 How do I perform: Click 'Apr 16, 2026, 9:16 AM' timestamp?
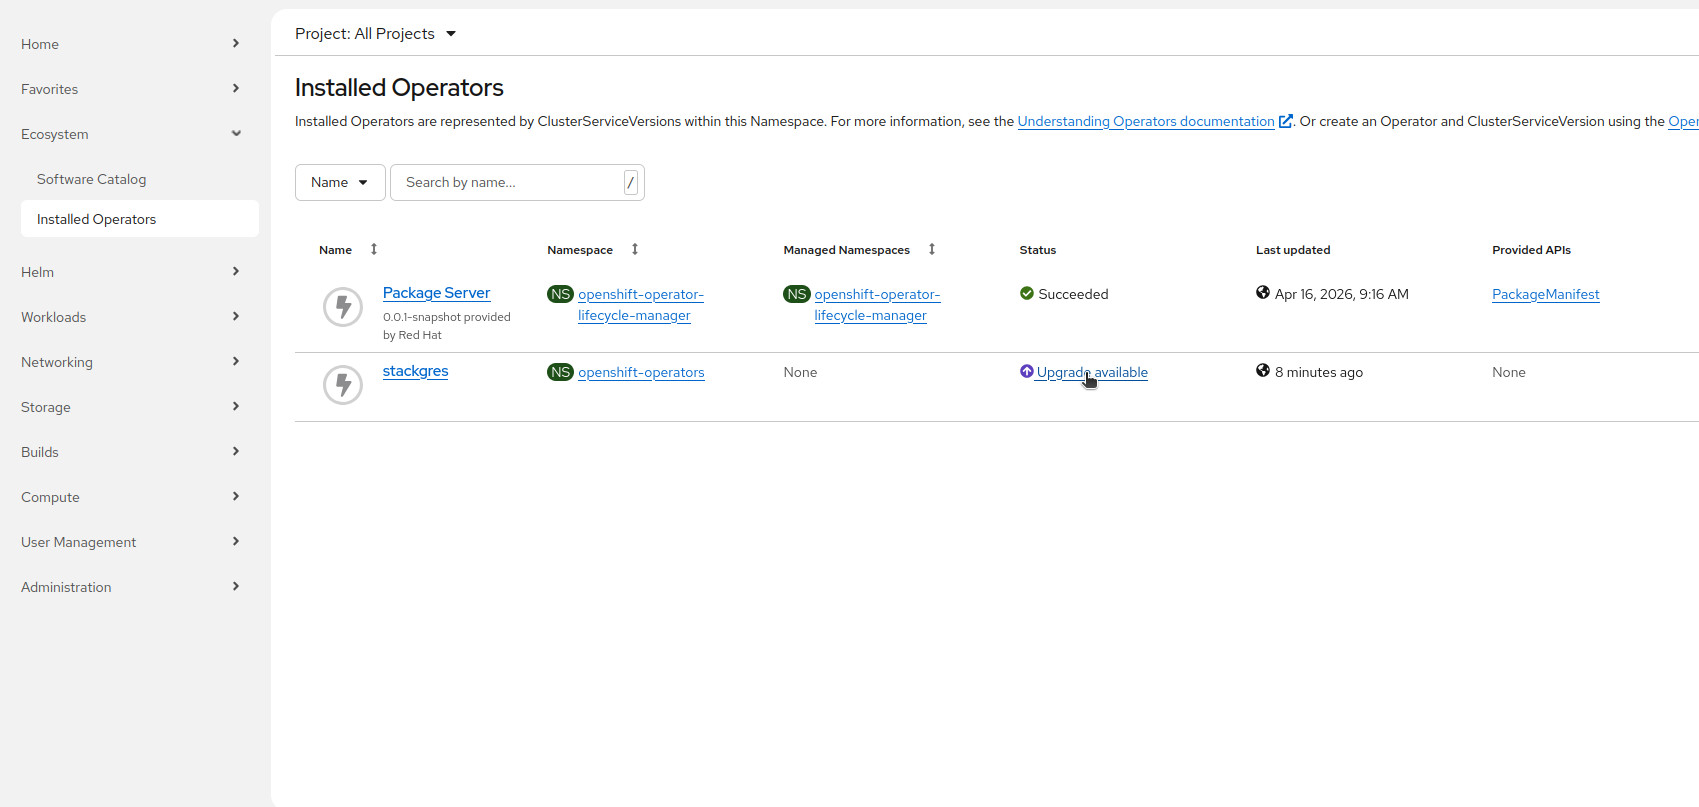(x=1342, y=294)
